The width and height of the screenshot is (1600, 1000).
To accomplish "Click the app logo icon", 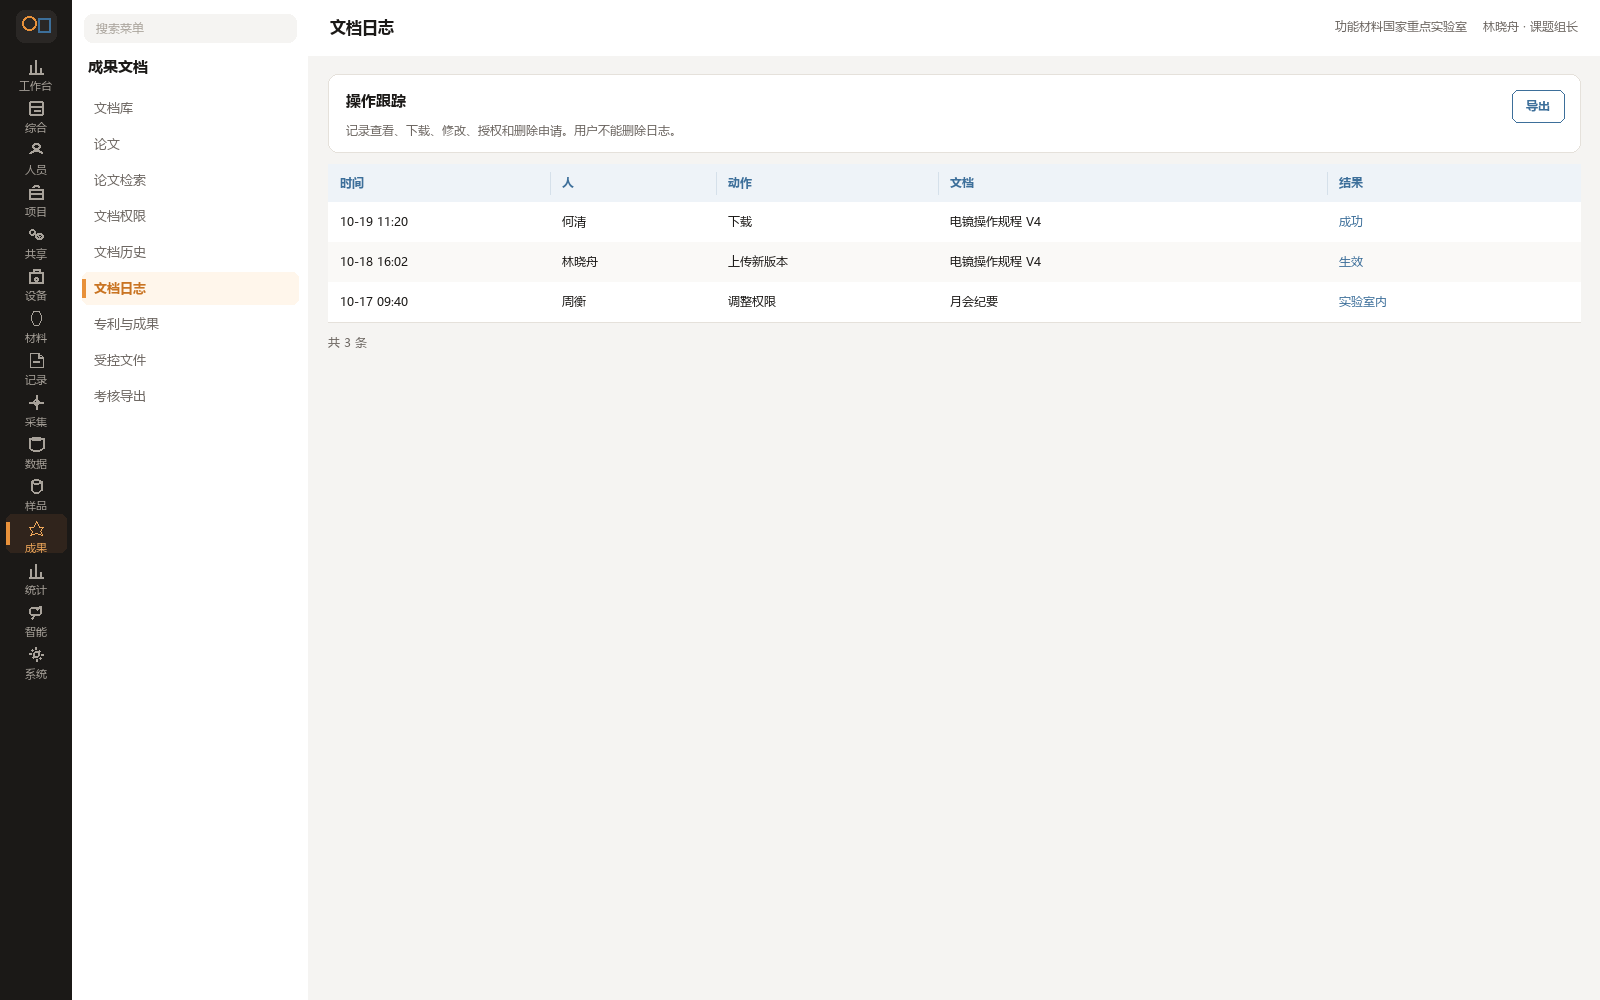I will [x=36, y=25].
